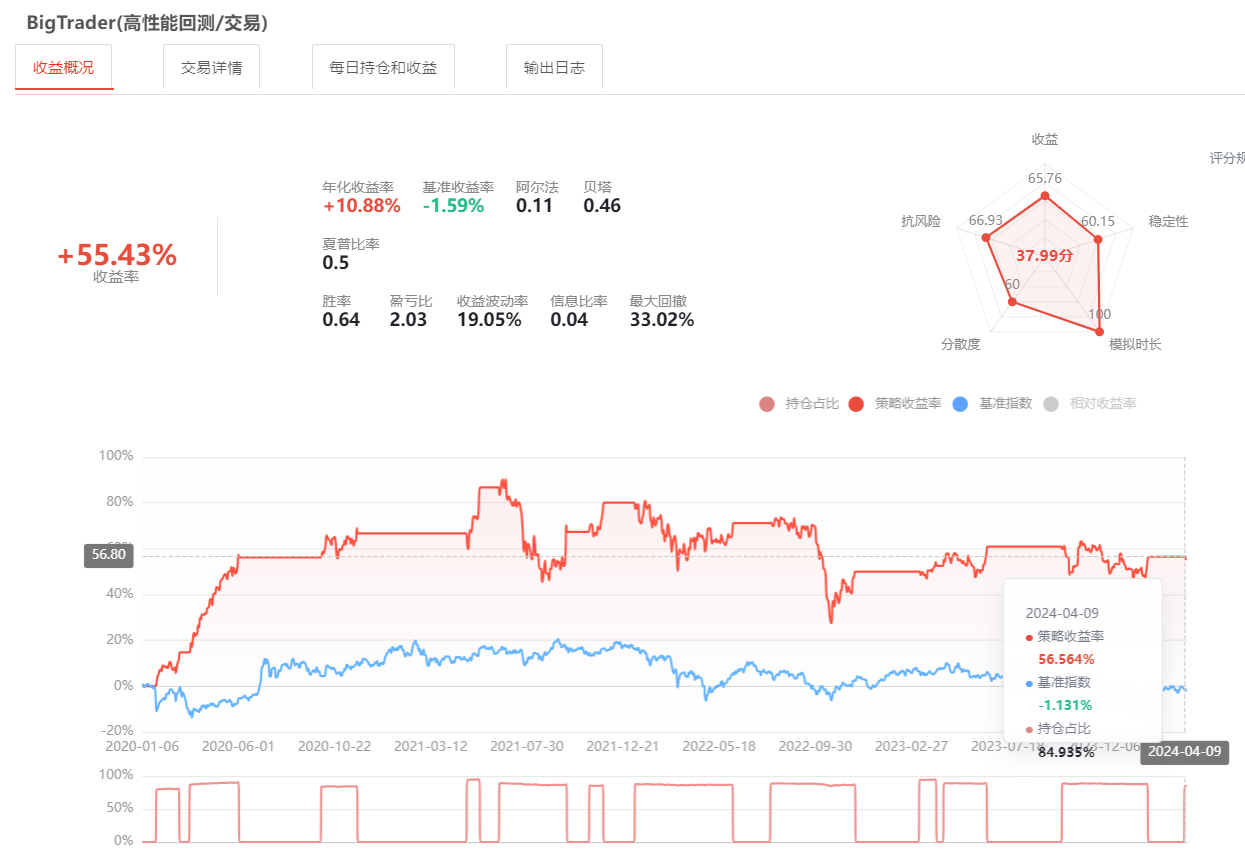Viewport: 1245px width, 850px height.
Task: Click the 最大回撤 33.02% value
Action: [661, 320]
